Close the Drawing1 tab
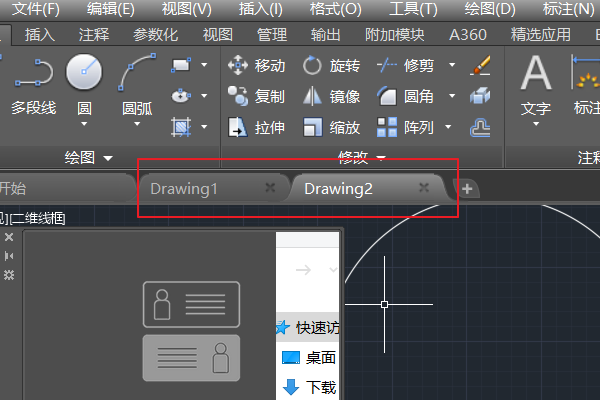This screenshot has width=600, height=400. click(x=270, y=188)
